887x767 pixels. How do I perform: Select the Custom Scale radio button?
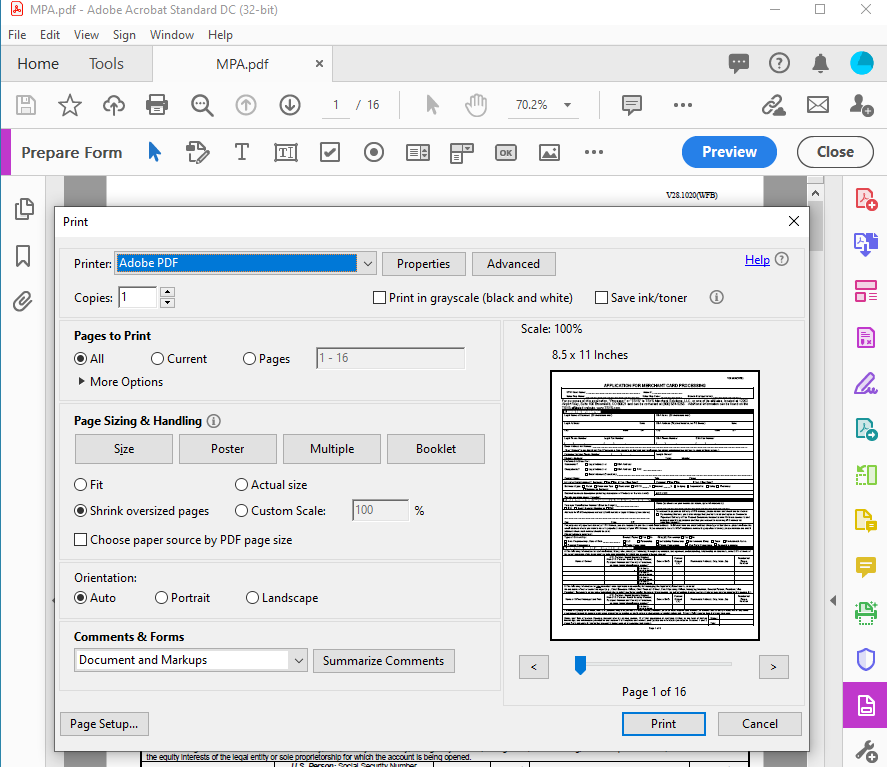(x=242, y=511)
